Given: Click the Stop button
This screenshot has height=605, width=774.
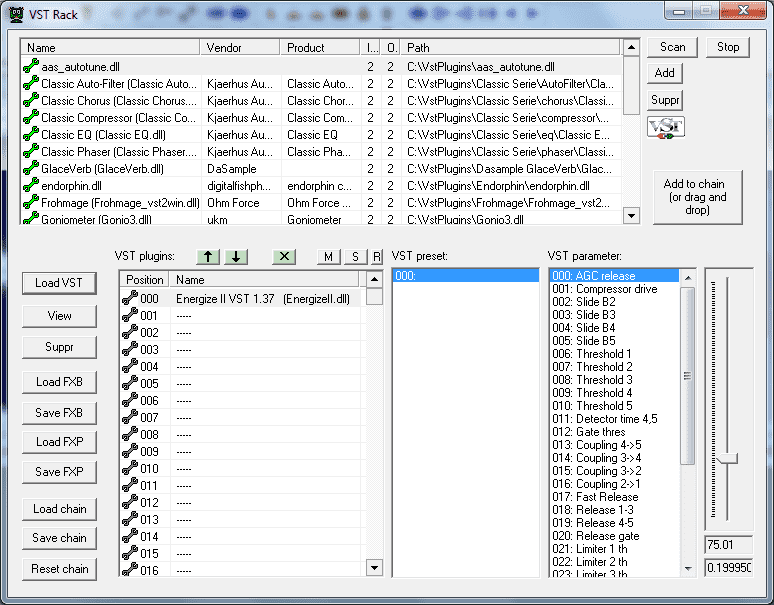Looking at the screenshot, I should 728,47.
